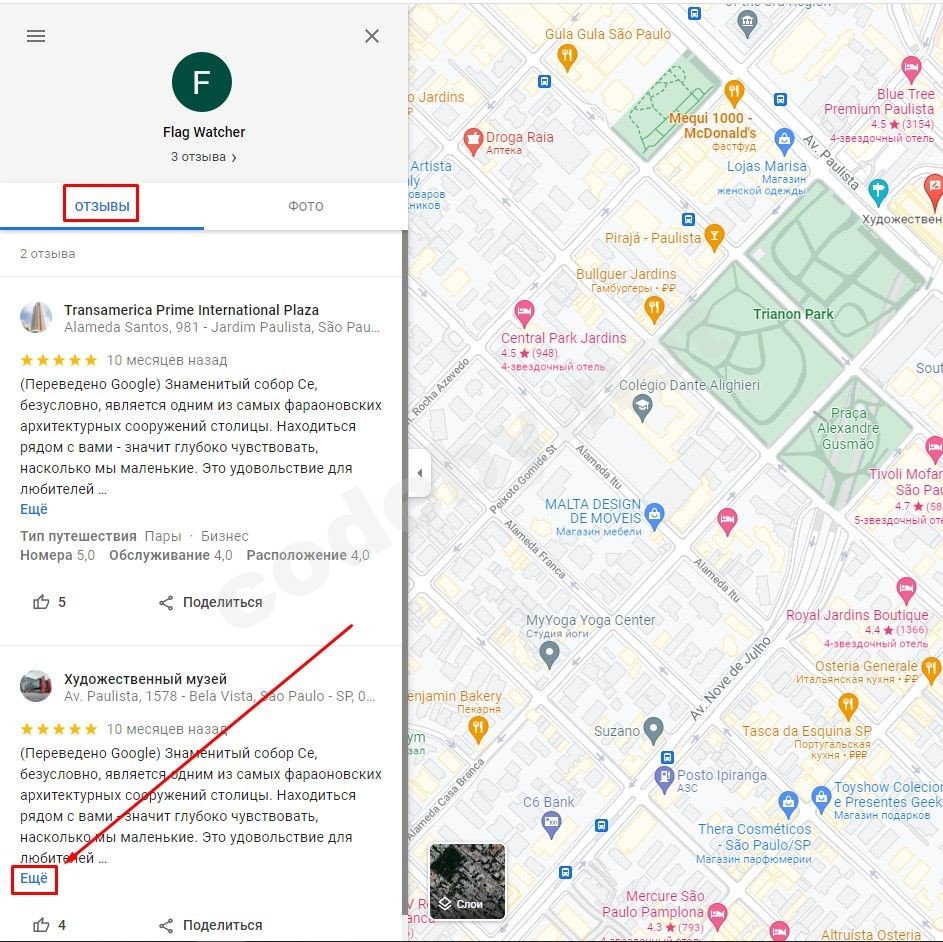
Task: Open the hamburger main menu
Action: [x=36, y=36]
